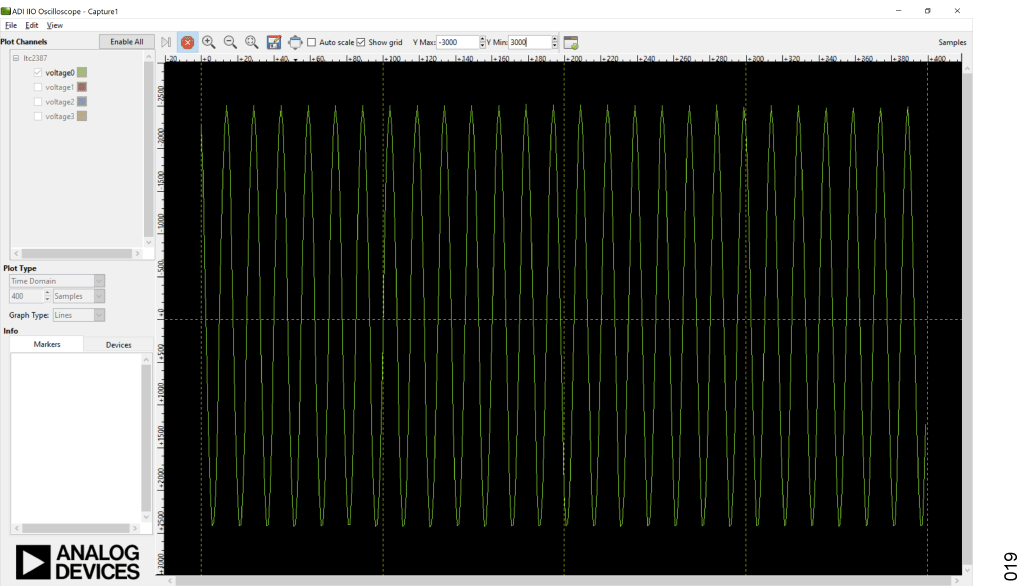
Task: Switch to the Markers tab
Action: (x=47, y=344)
